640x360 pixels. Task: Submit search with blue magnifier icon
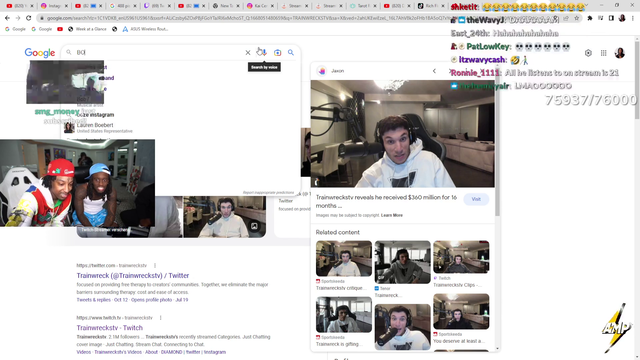point(291,52)
